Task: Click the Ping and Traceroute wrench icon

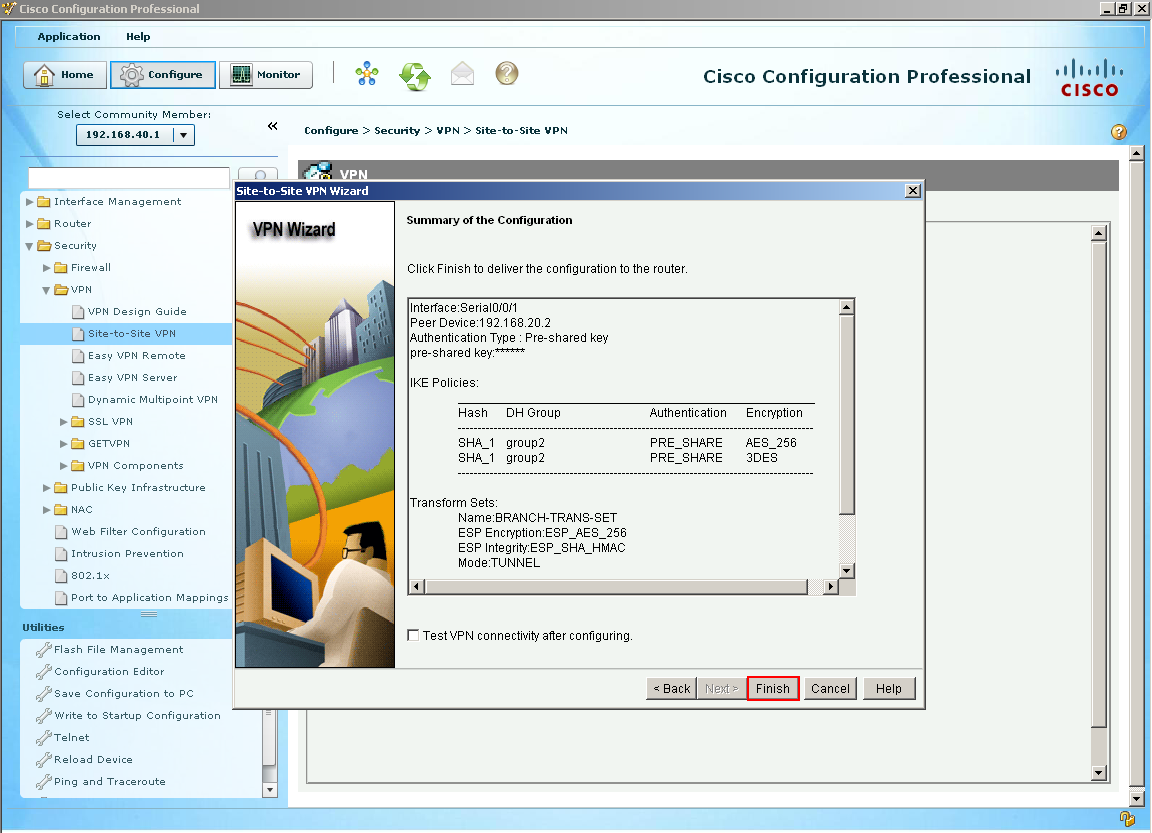Action: point(44,782)
